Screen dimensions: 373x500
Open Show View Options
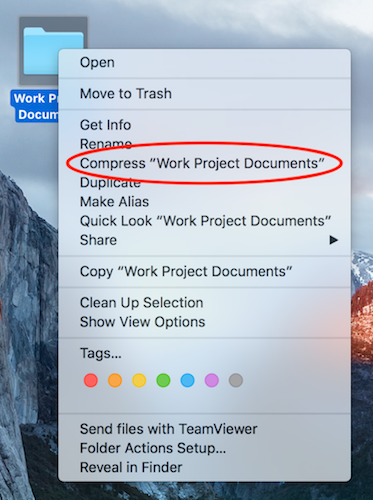pyautogui.click(x=204, y=322)
